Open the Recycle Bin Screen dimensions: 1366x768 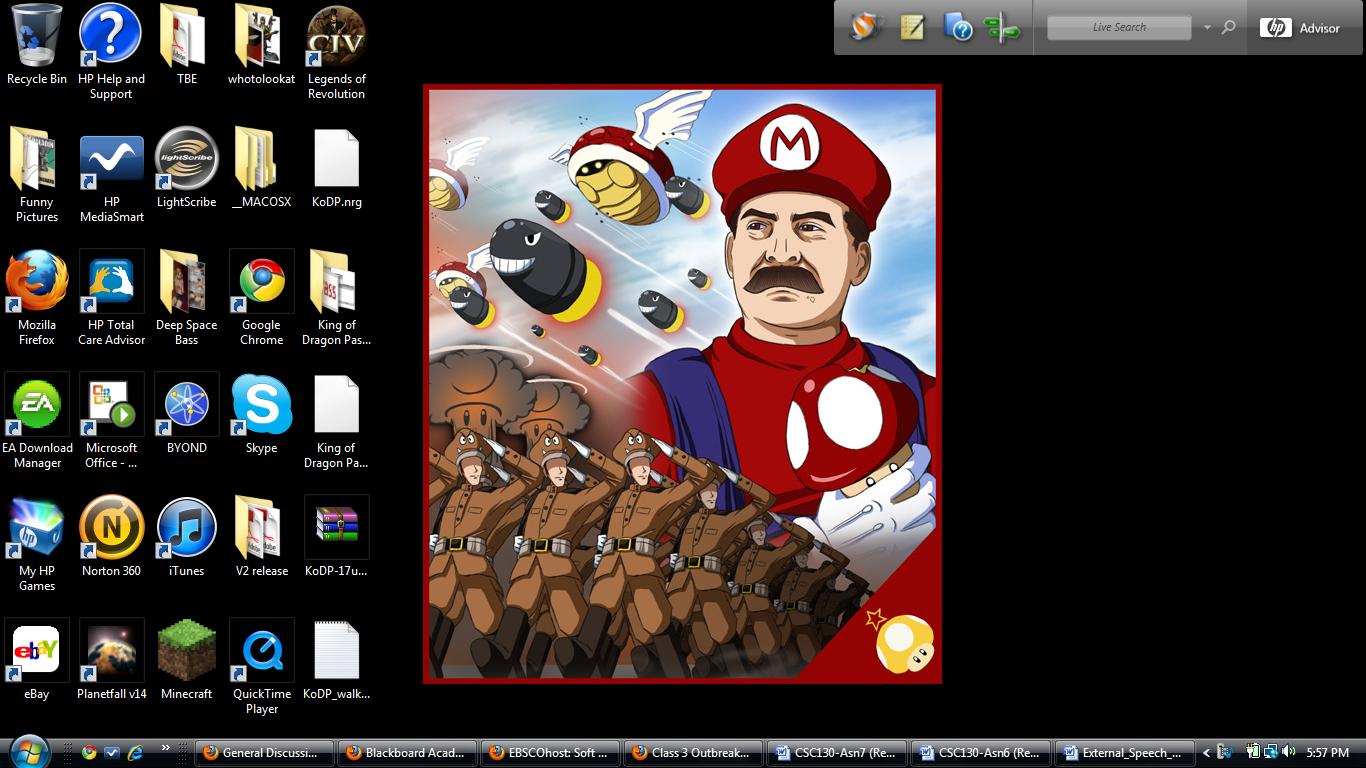pos(37,38)
